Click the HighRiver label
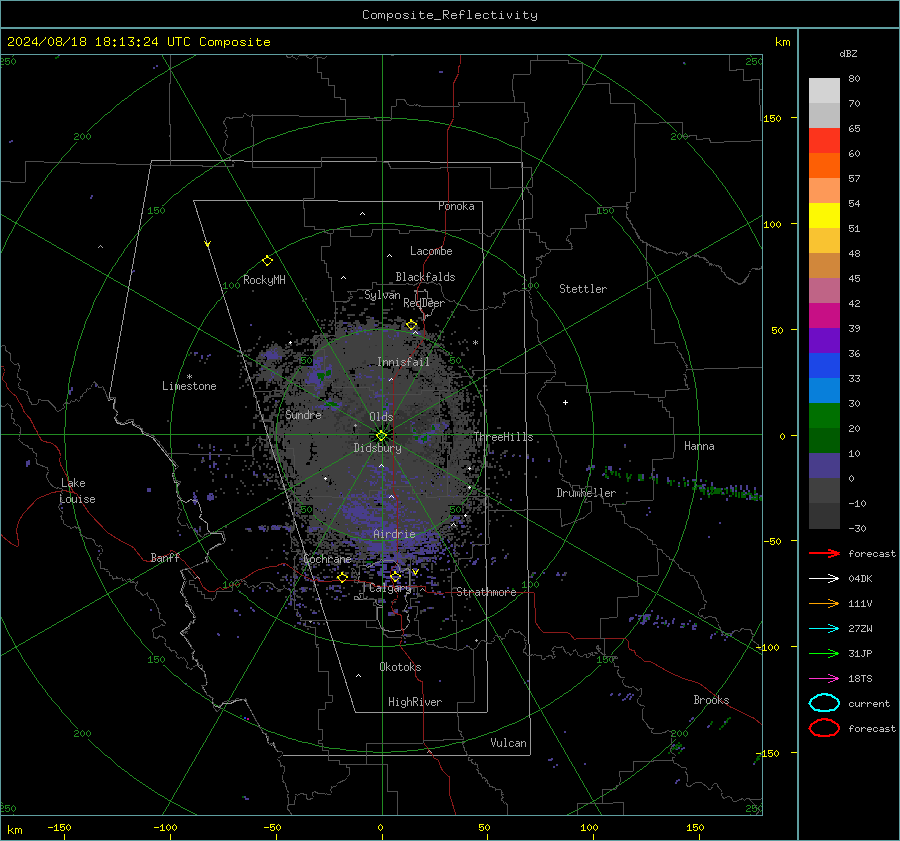Screen dimensions: 900x841 (x=415, y=702)
